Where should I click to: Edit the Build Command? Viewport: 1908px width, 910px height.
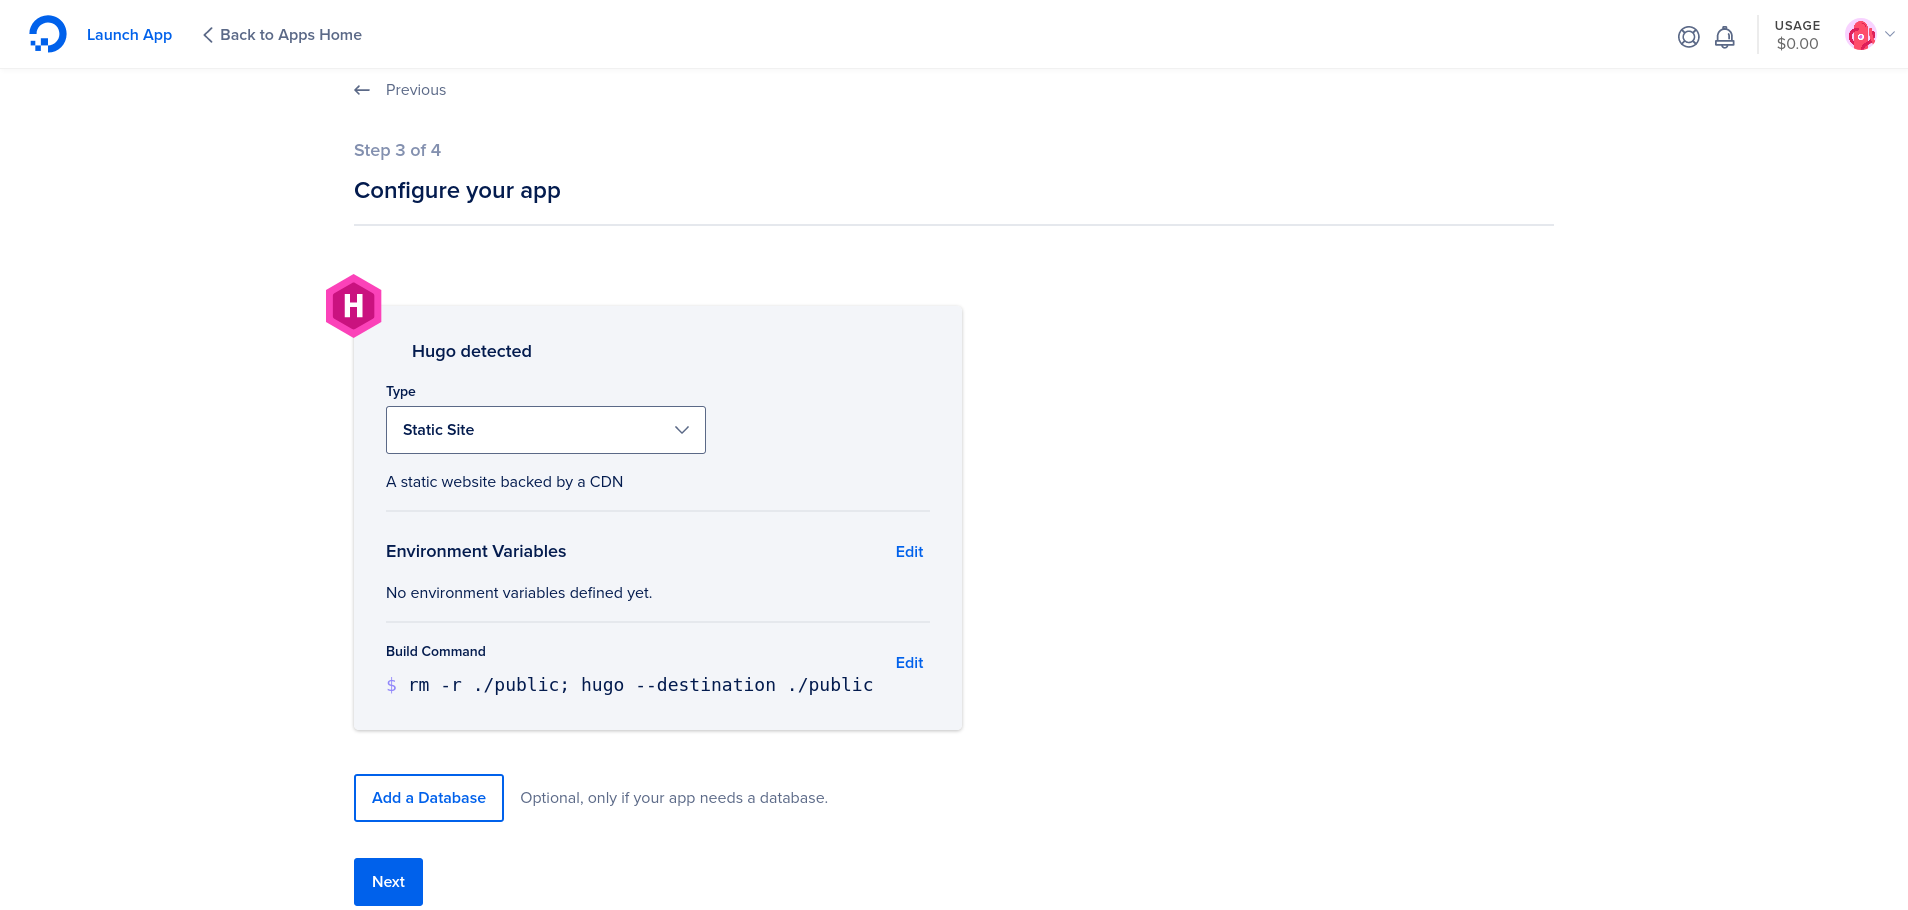click(x=908, y=662)
